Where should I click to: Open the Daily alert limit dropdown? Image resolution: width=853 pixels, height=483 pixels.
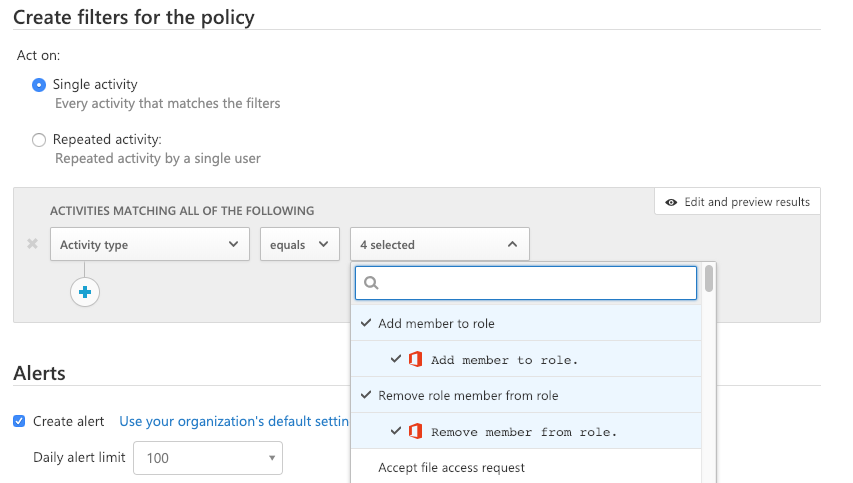[208, 458]
